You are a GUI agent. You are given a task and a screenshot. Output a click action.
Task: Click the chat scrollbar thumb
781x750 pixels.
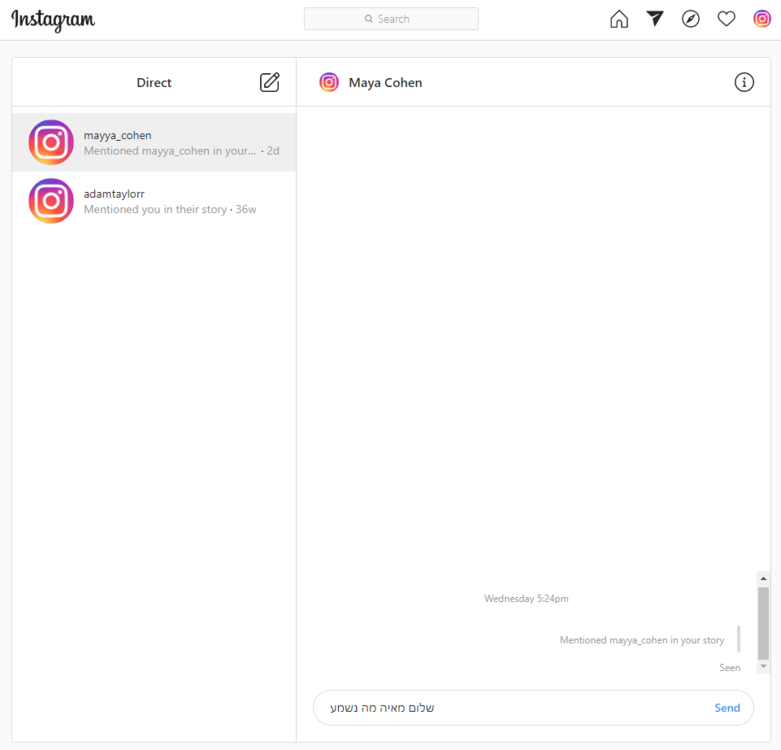click(763, 622)
